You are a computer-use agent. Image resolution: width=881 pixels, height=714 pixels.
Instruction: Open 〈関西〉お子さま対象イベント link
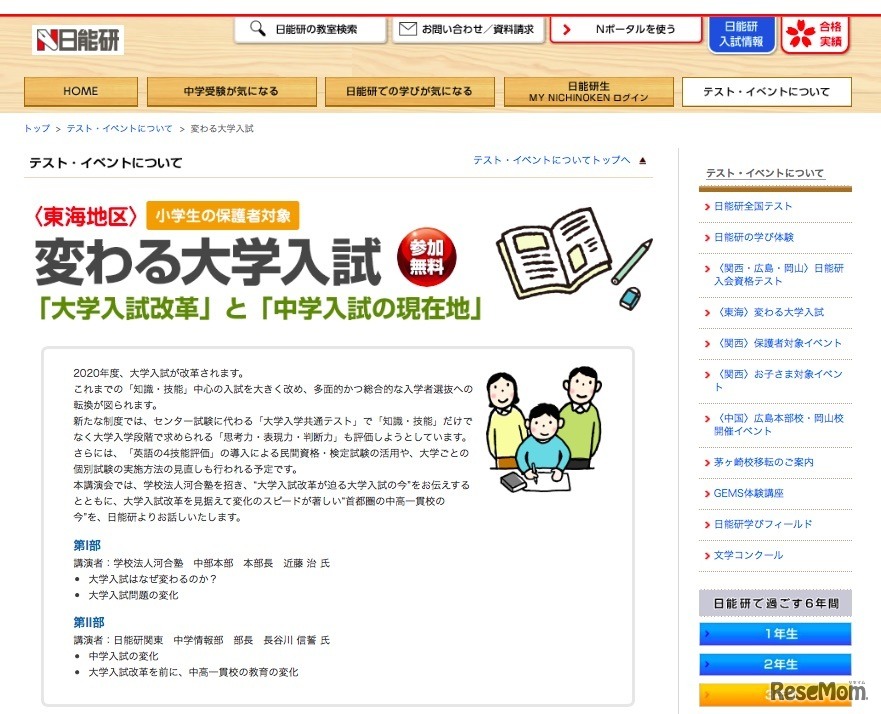tap(778, 380)
